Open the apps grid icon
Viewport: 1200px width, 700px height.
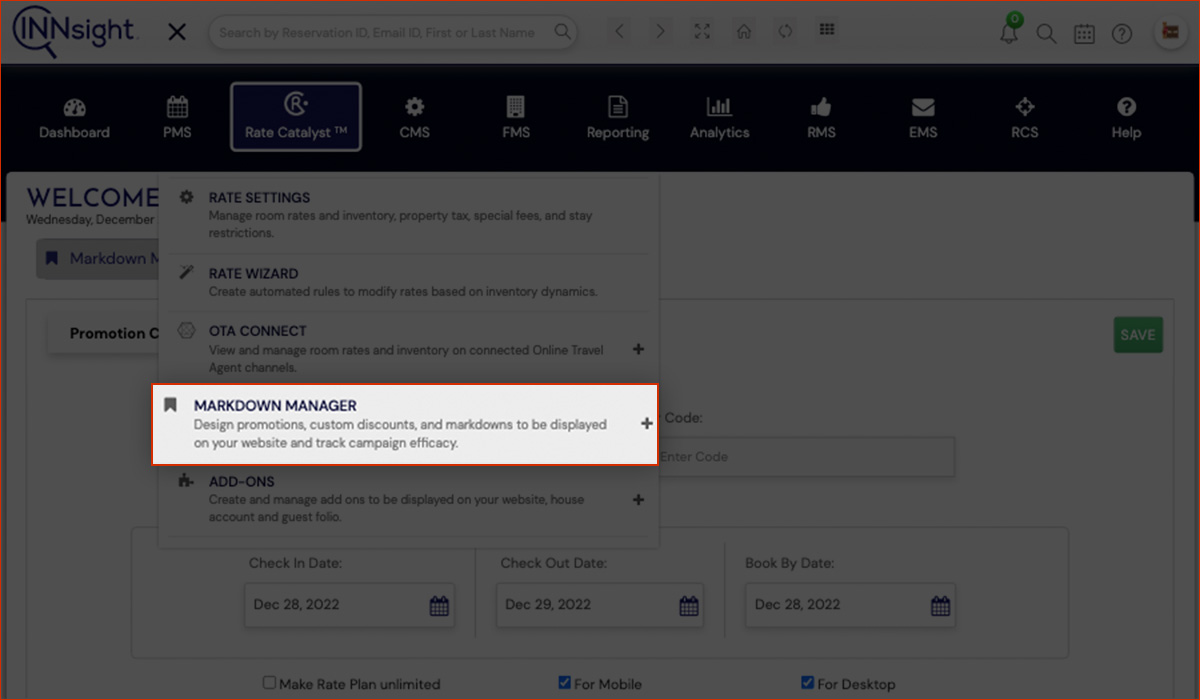827,30
